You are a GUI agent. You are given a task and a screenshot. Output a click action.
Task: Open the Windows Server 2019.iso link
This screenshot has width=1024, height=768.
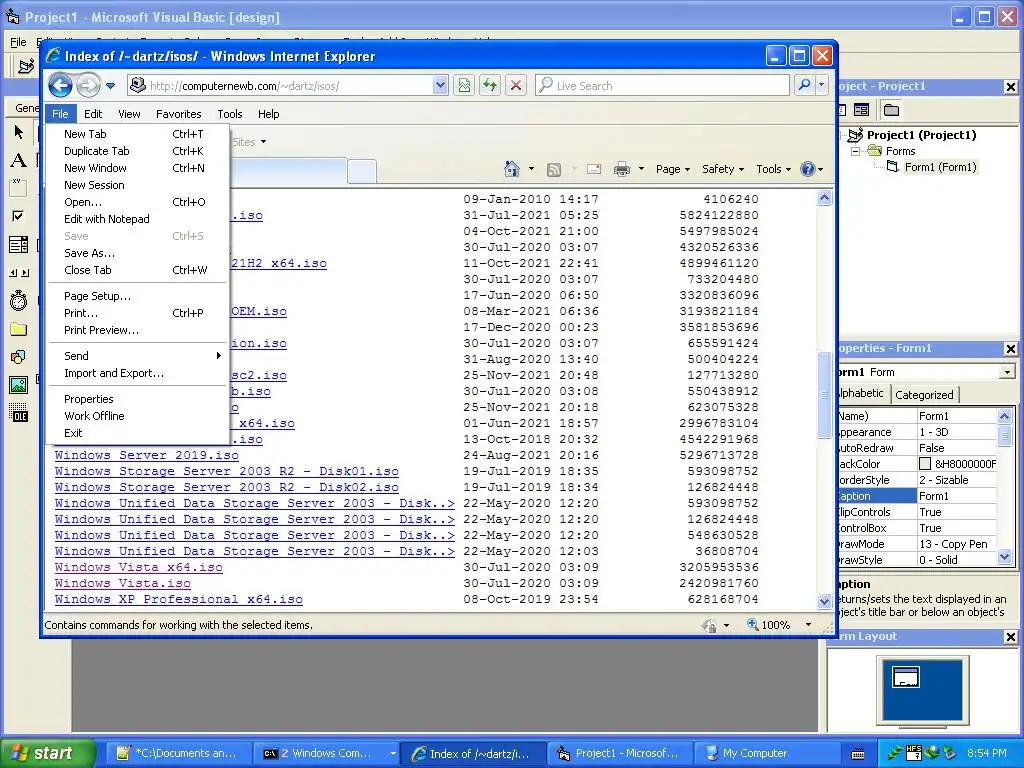pos(147,455)
